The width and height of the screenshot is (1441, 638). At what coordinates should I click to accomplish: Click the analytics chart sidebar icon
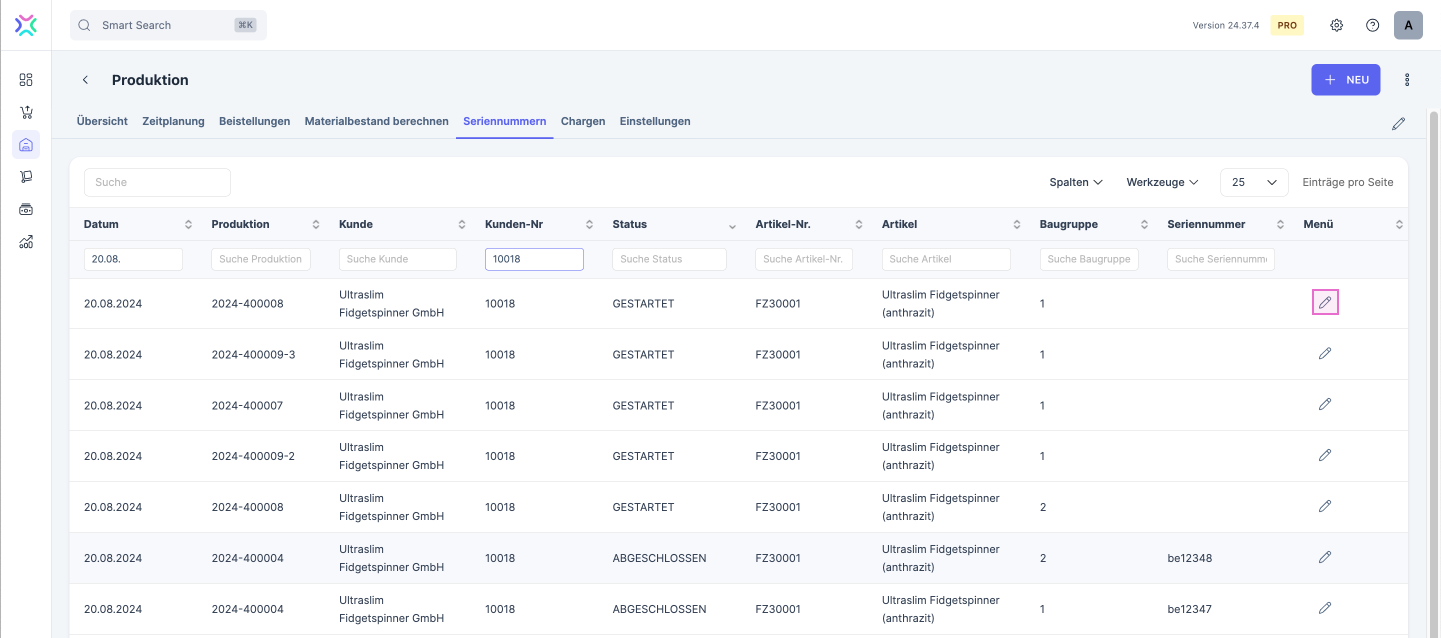tap(26, 241)
